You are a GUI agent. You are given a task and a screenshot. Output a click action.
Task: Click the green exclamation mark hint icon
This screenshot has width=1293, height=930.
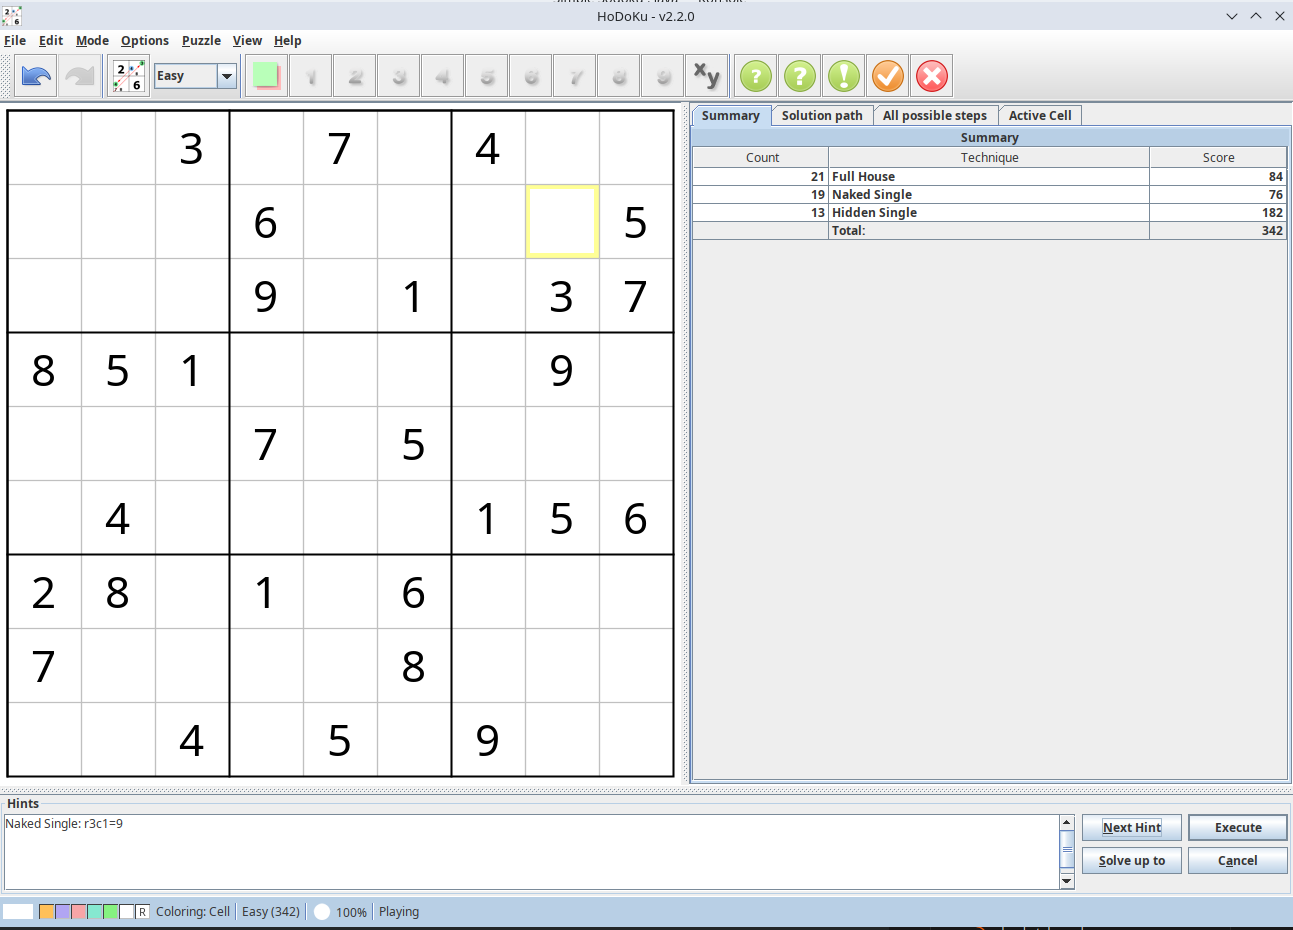843,76
